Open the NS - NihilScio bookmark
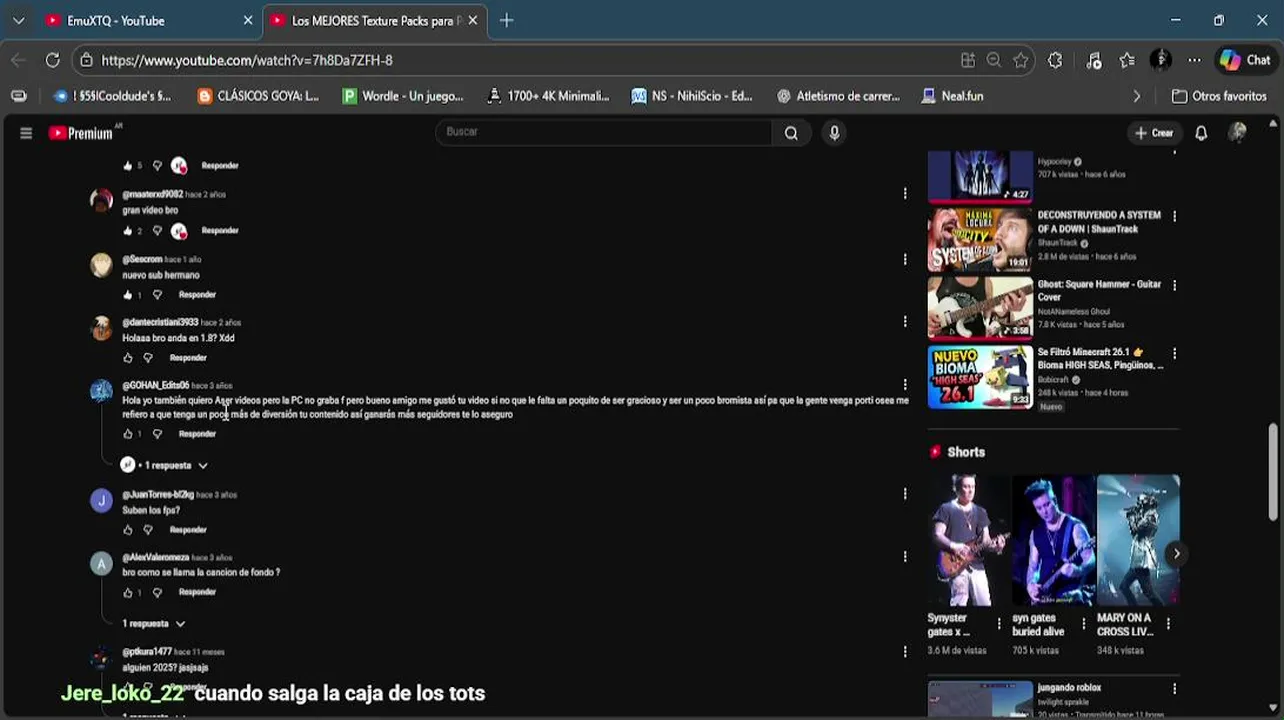Screen dimensions: 1284x720 tap(692, 96)
